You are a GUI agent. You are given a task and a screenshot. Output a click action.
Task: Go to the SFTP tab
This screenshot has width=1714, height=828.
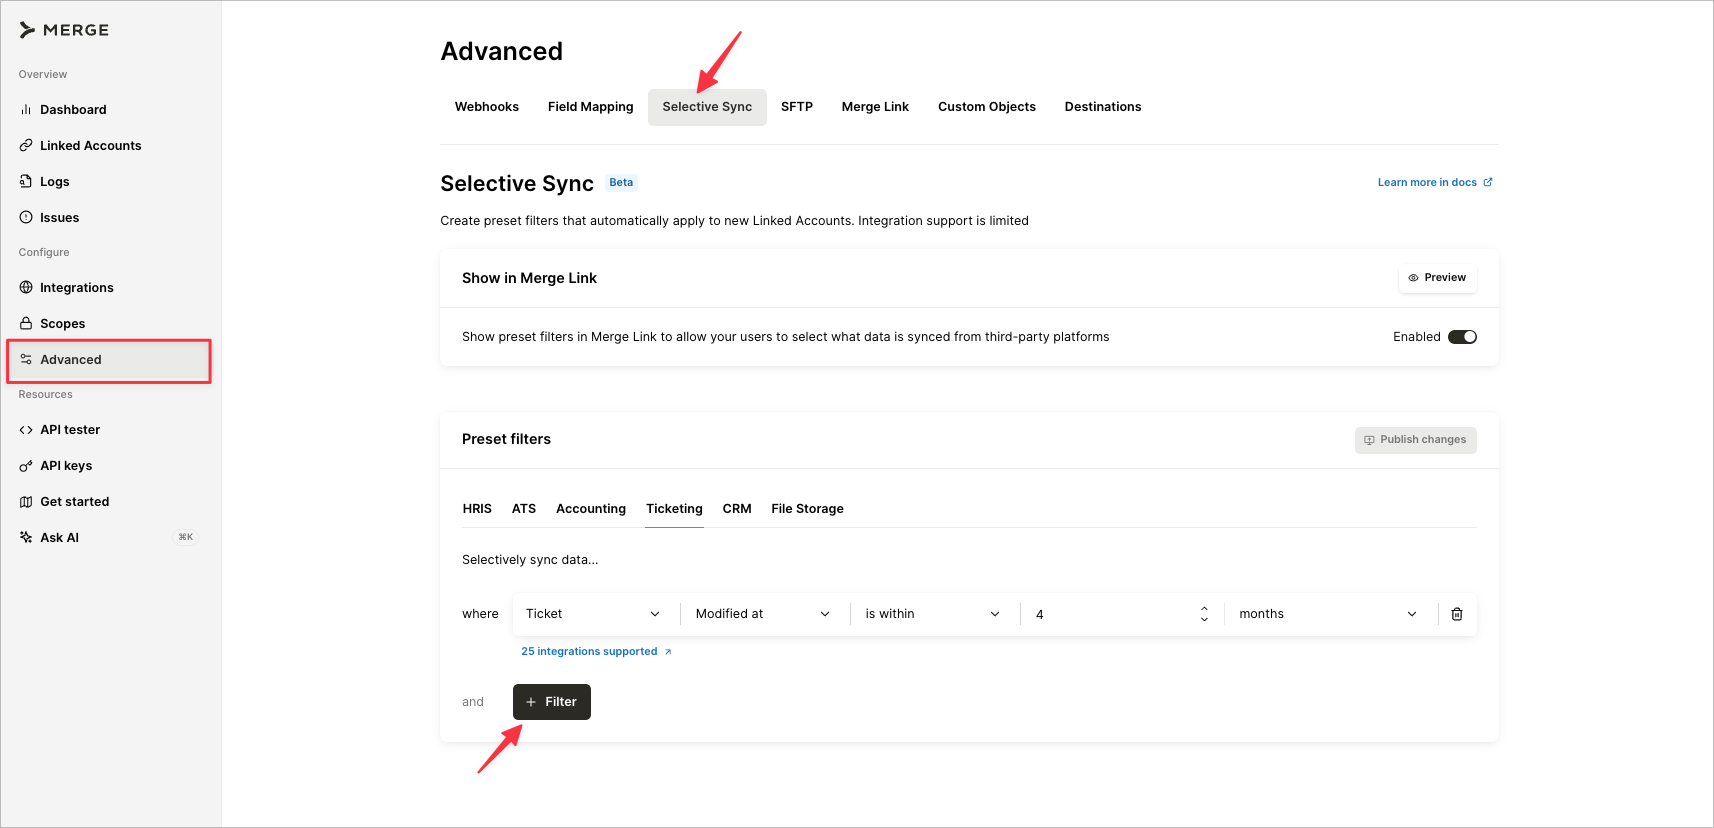797,107
